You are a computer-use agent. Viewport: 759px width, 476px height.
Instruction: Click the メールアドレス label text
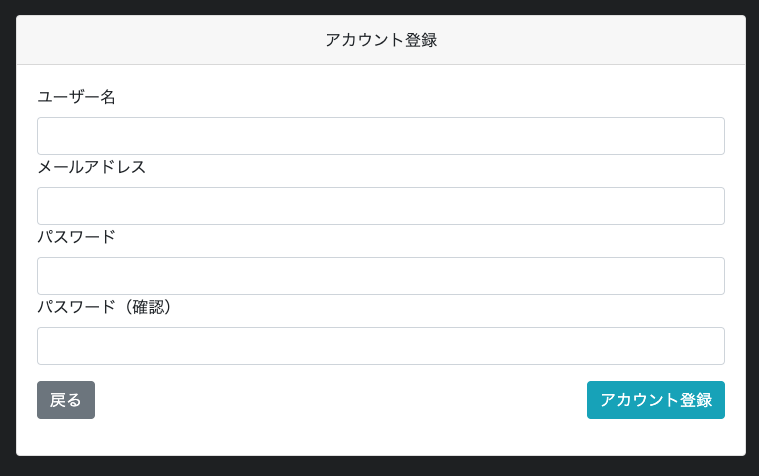92,167
